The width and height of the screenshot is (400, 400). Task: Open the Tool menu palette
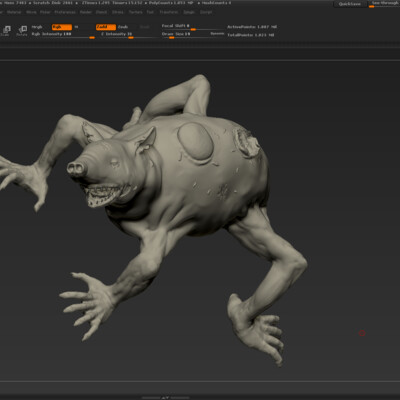tap(150, 12)
